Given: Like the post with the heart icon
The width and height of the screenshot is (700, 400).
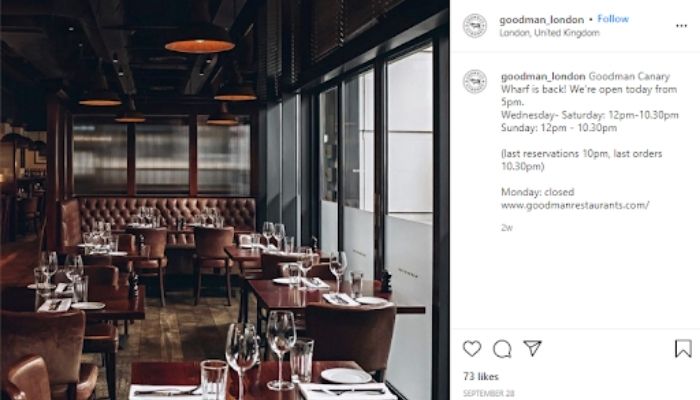Looking at the screenshot, I should 472,348.
